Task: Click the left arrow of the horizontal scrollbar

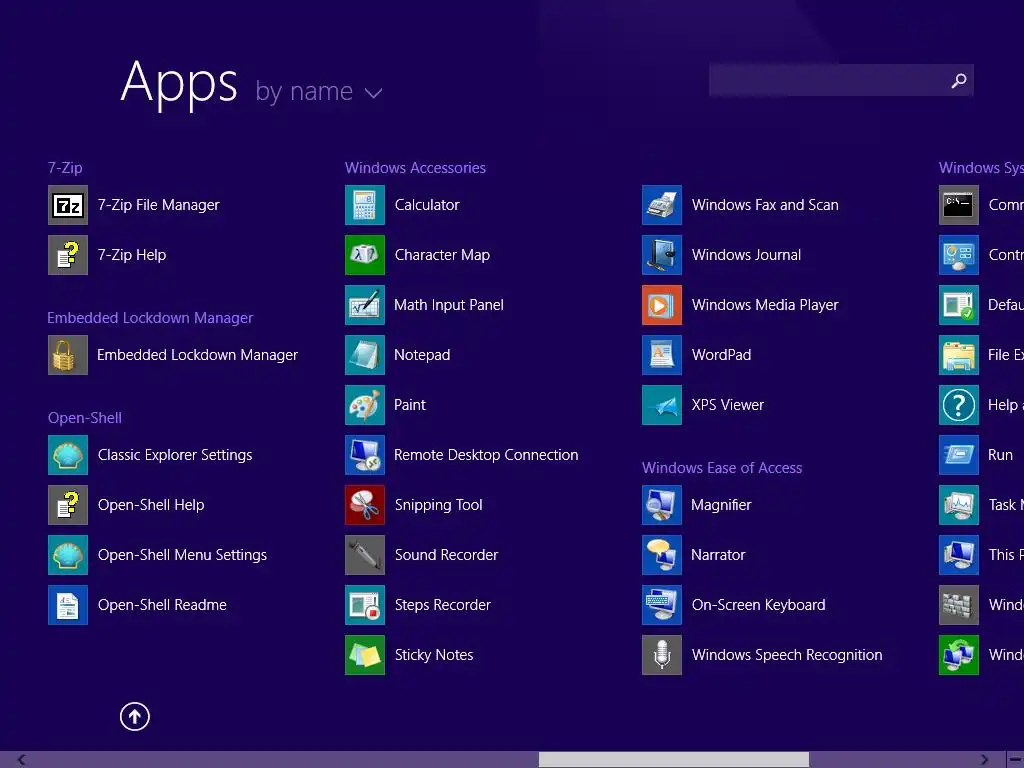Action: click(21, 760)
